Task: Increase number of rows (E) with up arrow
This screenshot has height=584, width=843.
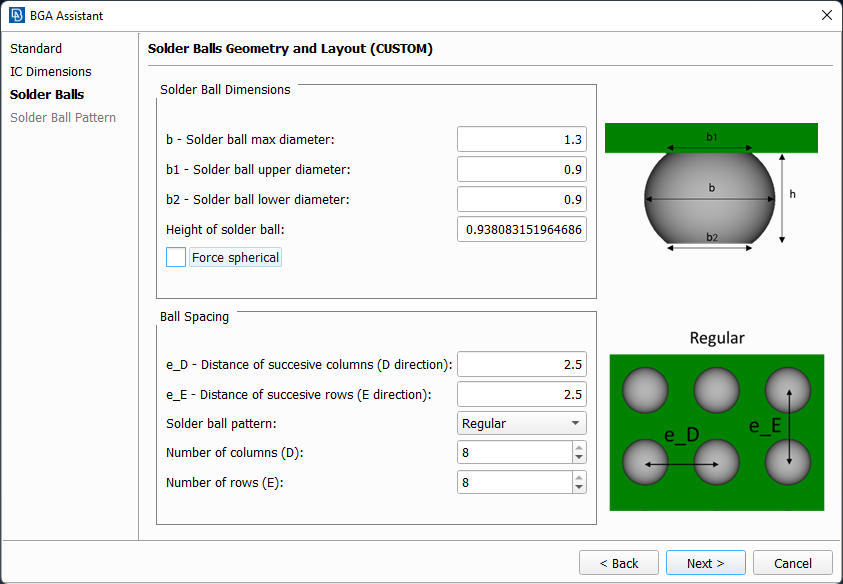Action: (x=579, y=477)
